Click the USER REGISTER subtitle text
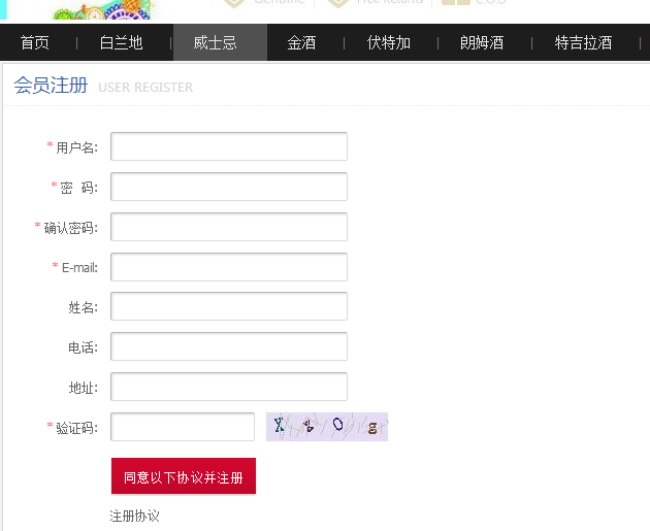 point(146,87)
